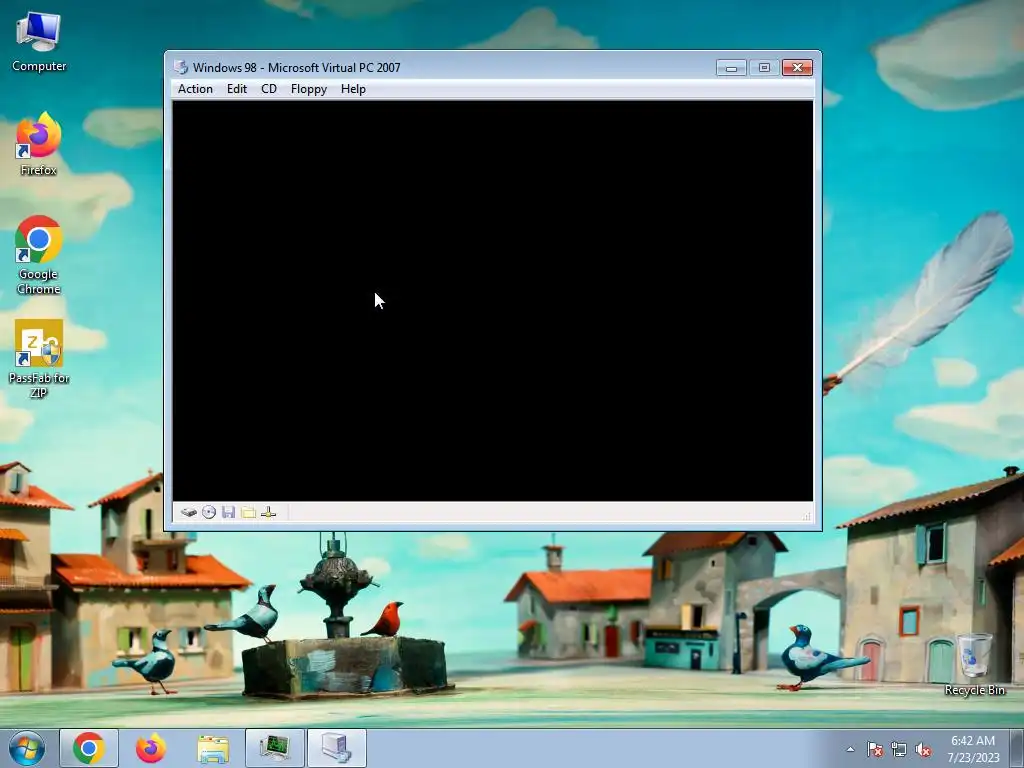The width and height of the screenshot is (1024, 768).
Task: Click the CD drive status icon
Action: [x=209, y=513]
